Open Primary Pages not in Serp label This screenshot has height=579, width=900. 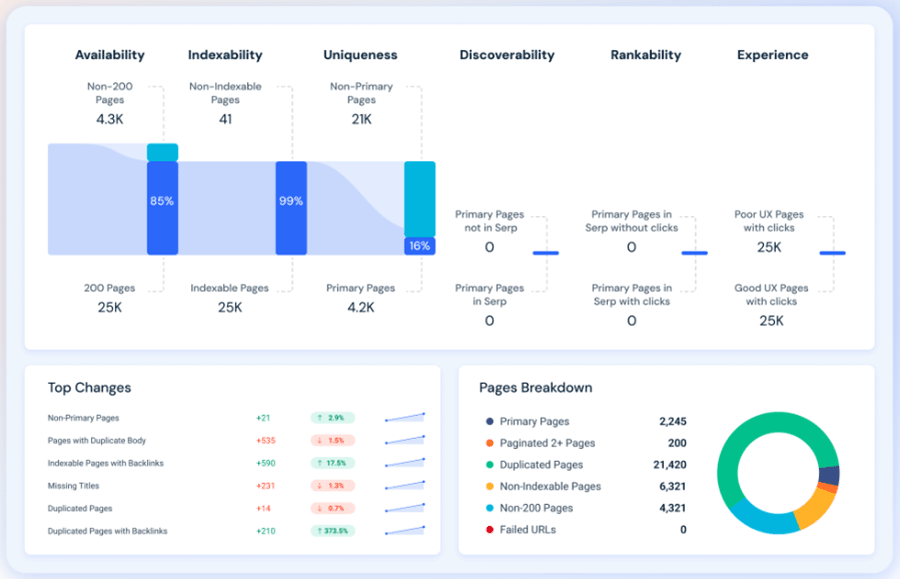click(x=490, y=221)
